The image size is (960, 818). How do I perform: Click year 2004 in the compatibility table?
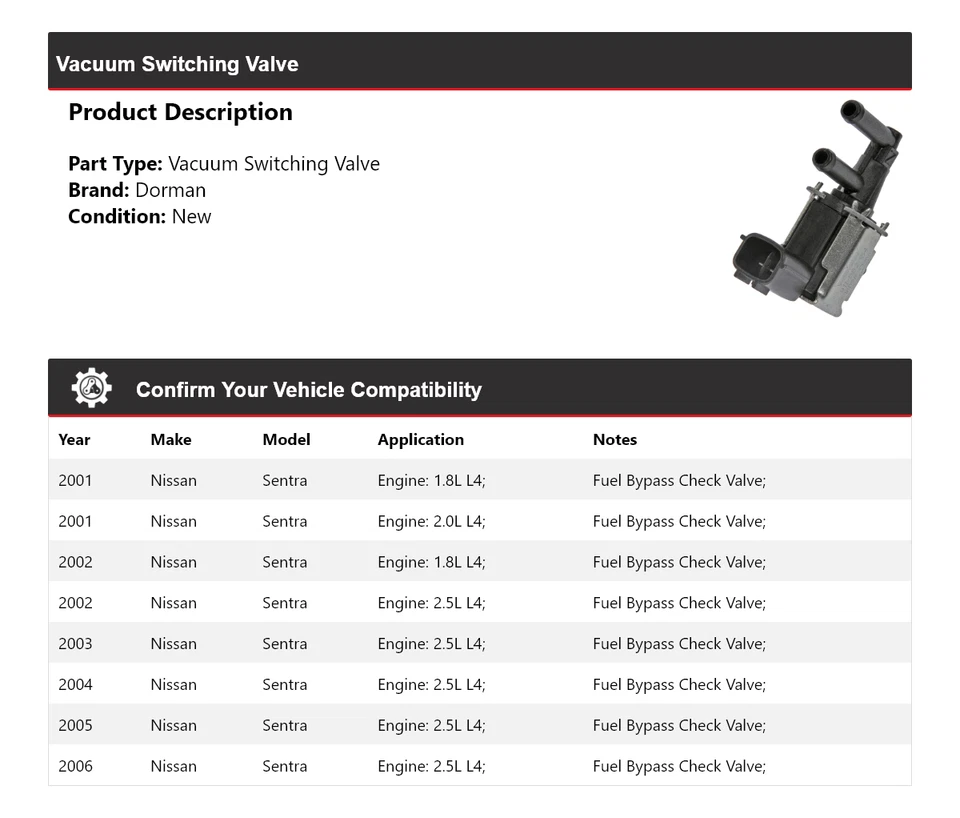point(75,685)
